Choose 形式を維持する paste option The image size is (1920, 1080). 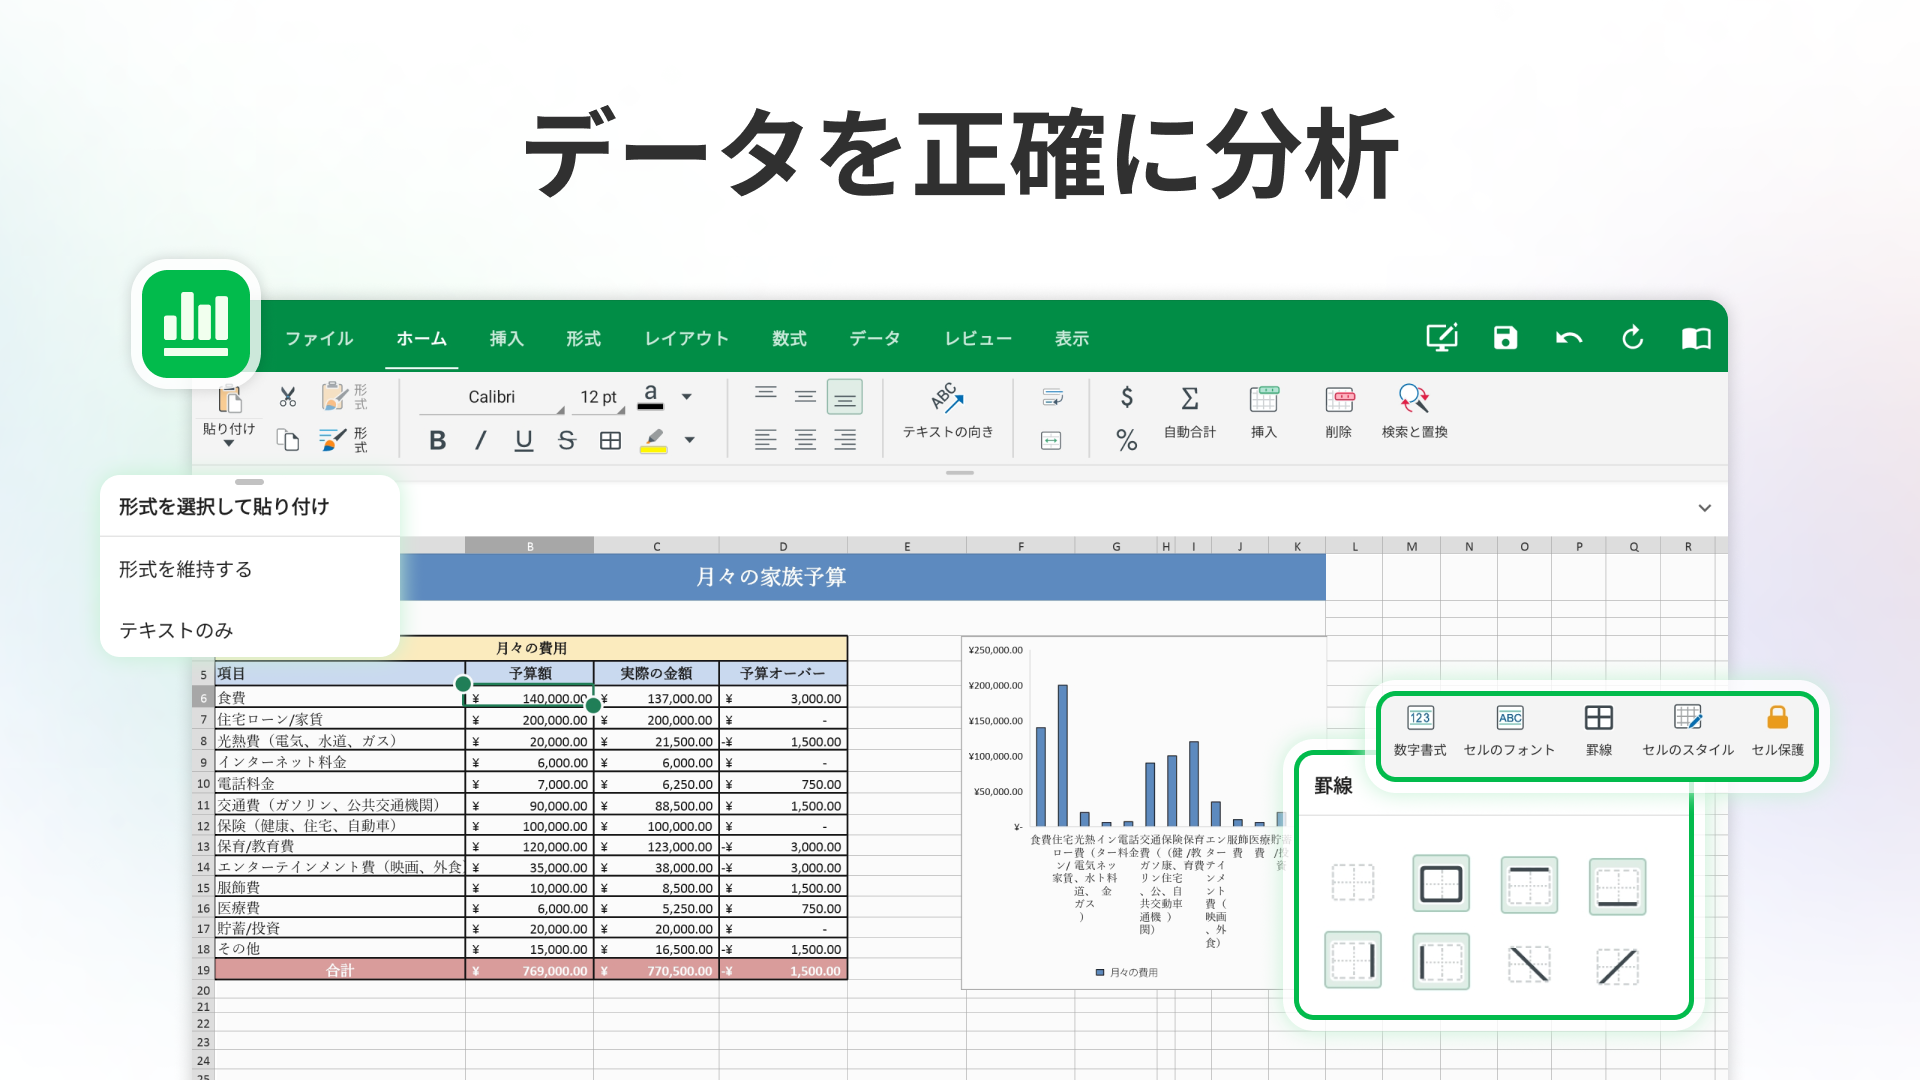pyautogui.click(x=186, y=569)
